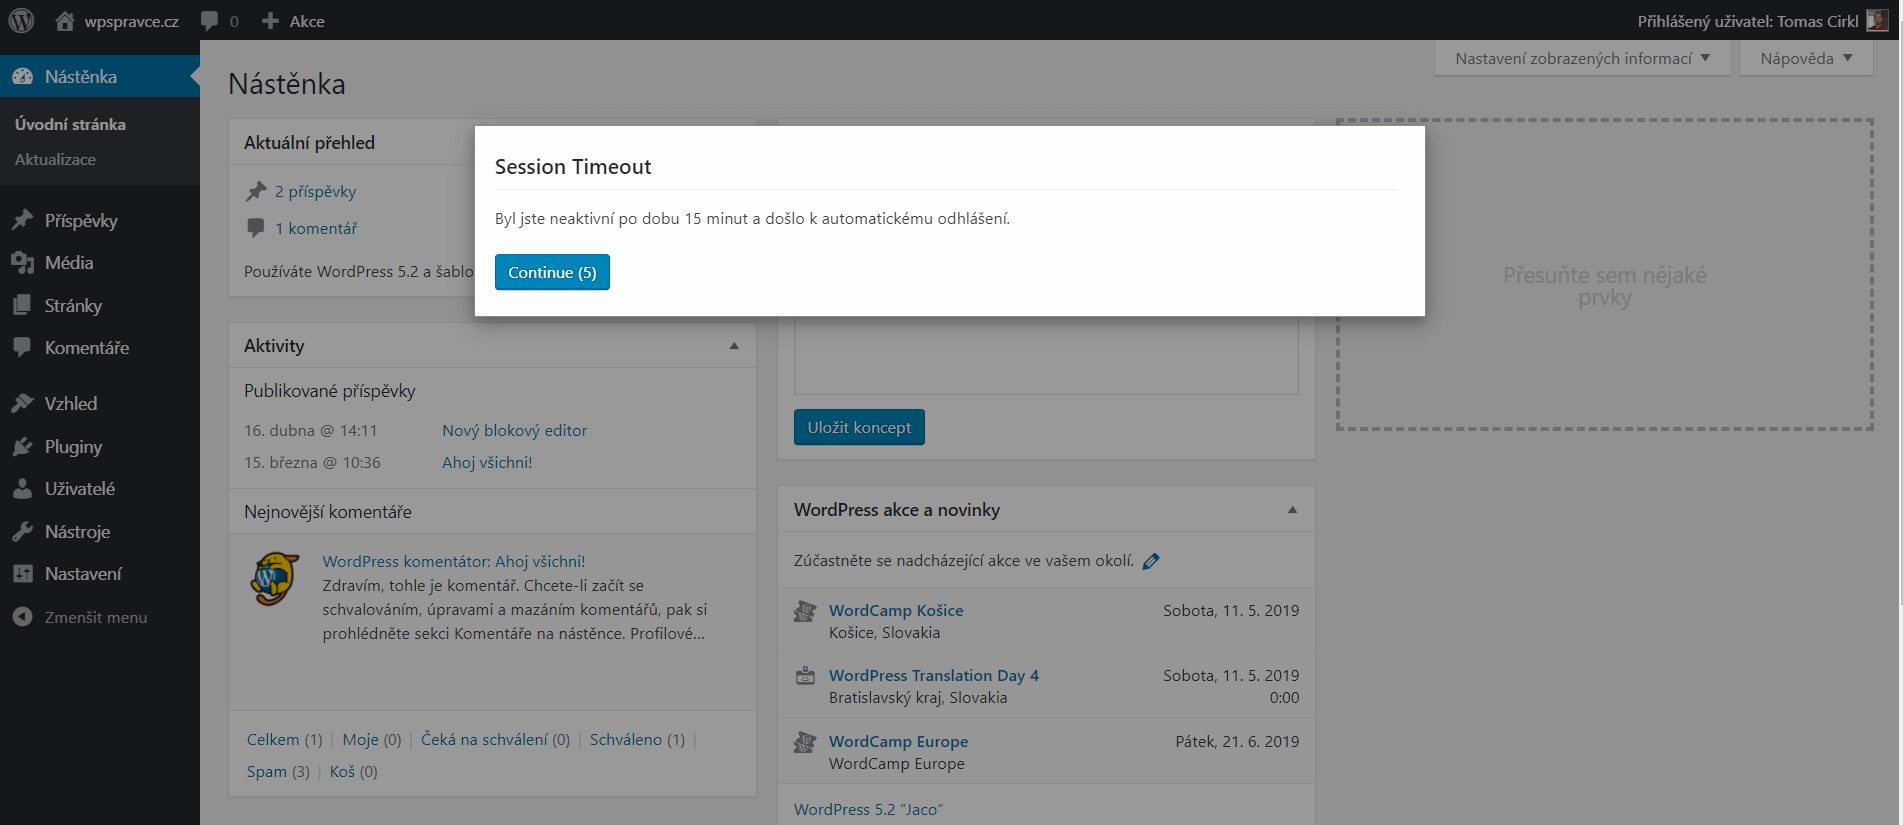The height and width of the screenshot is (825, 1903).
Task: Open the wpspravce.cz home icon
Action: coord(65,21)
